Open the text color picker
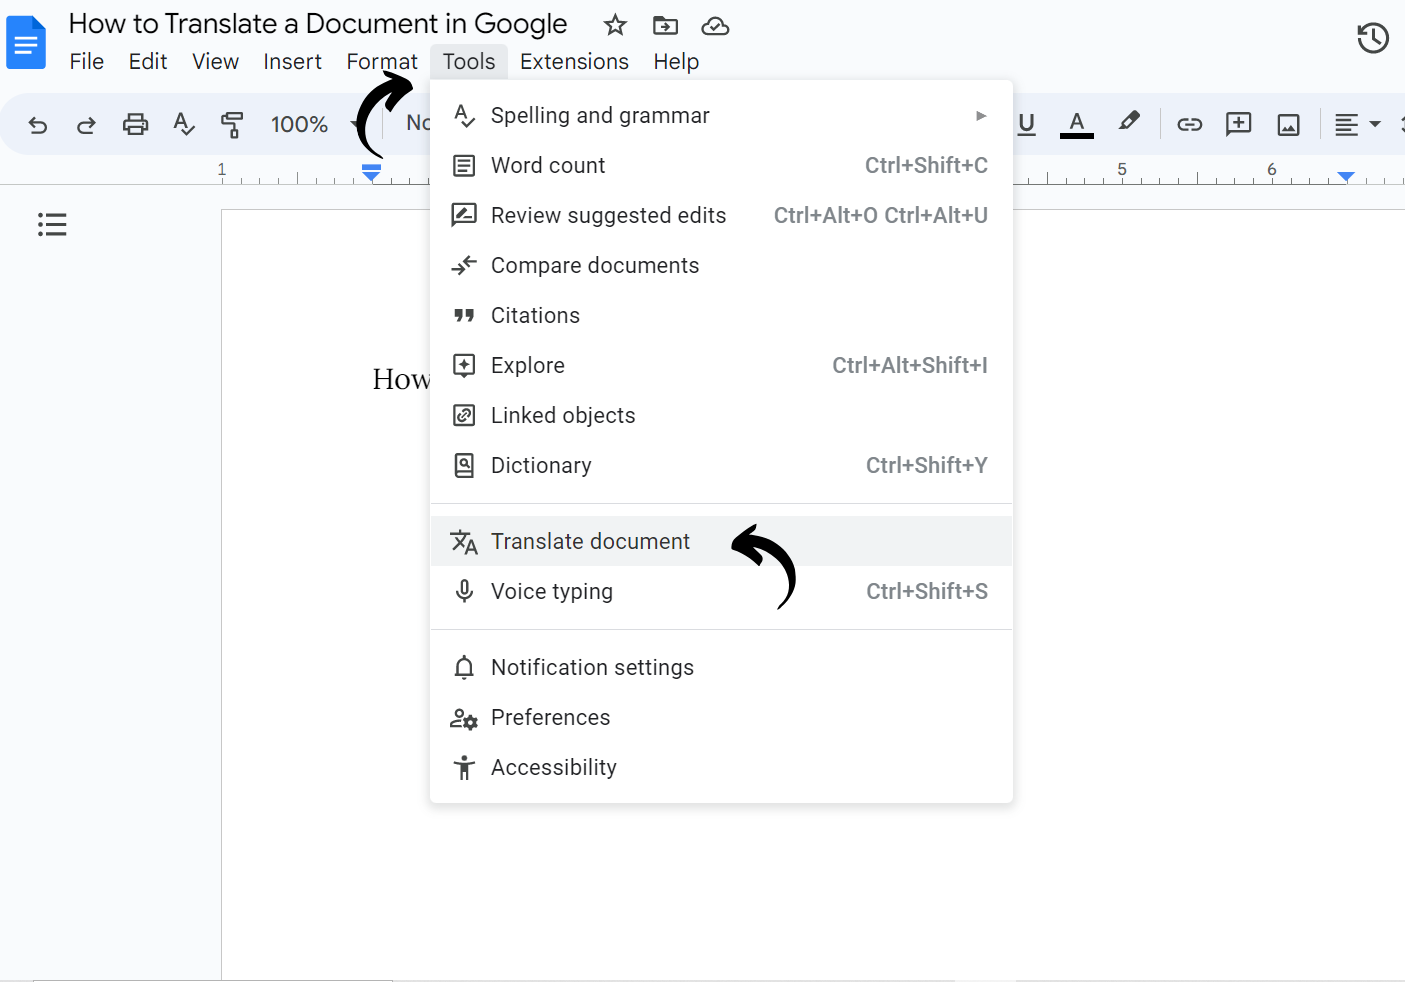The height and width of the screenshot is (982, 1405). pos(1076,124)
